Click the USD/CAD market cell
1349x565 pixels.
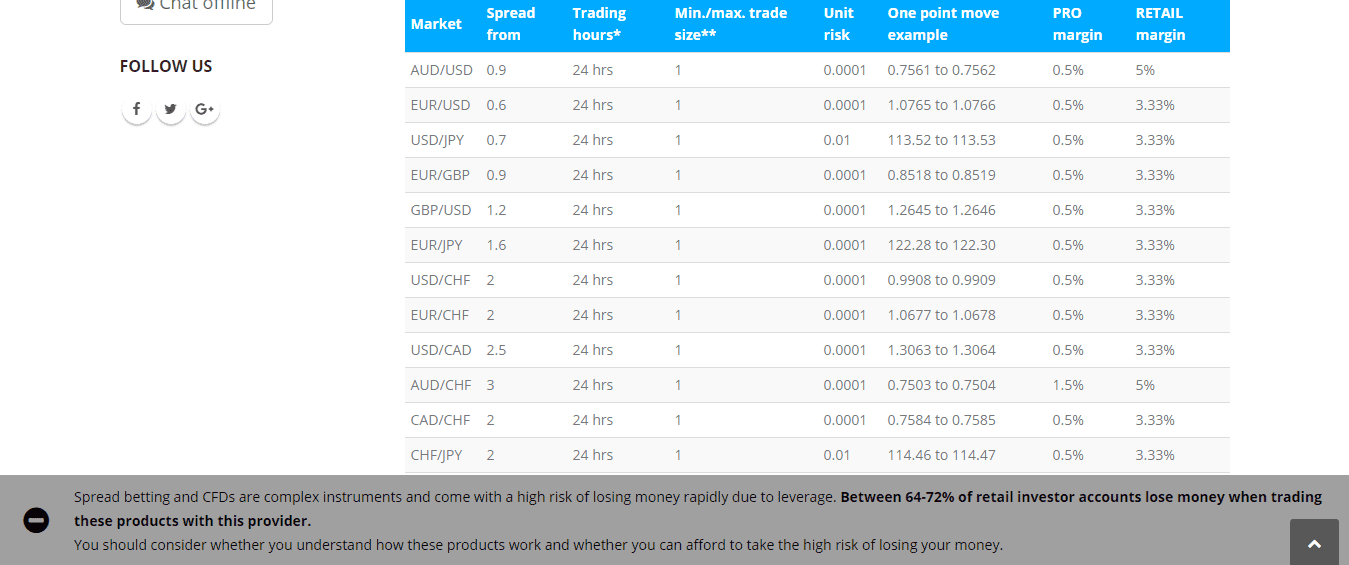pyautogui.click(x=440, y=350)
